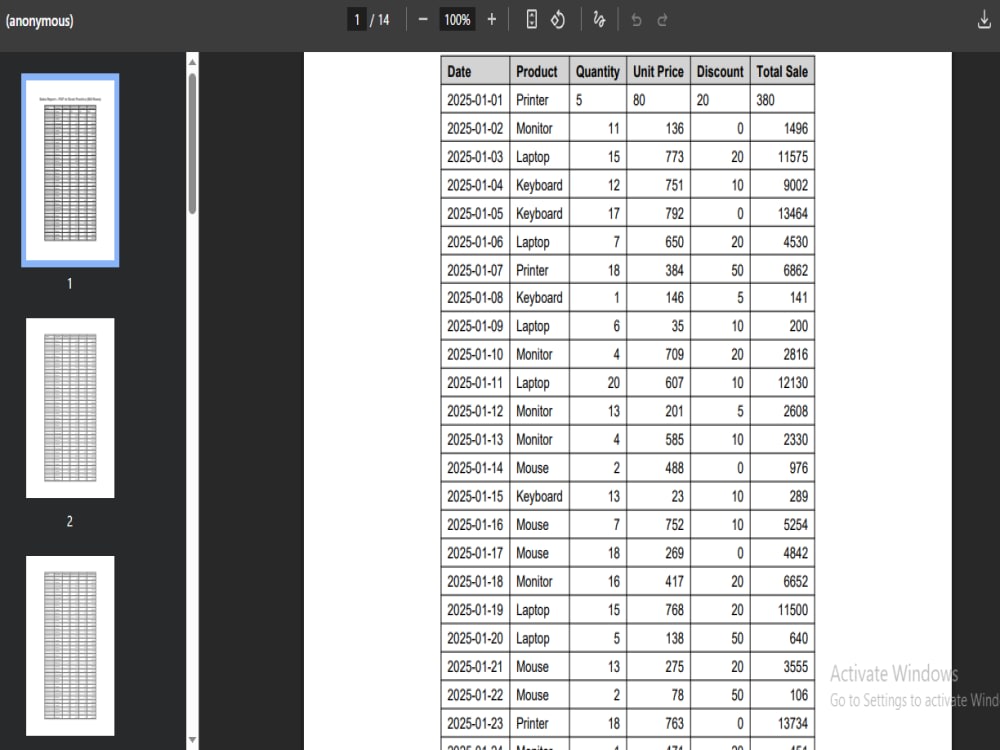Click total sale 6652 cell
Image resolution: width=1000 pixels, height=750 pixels.
(x=782, y=582)
